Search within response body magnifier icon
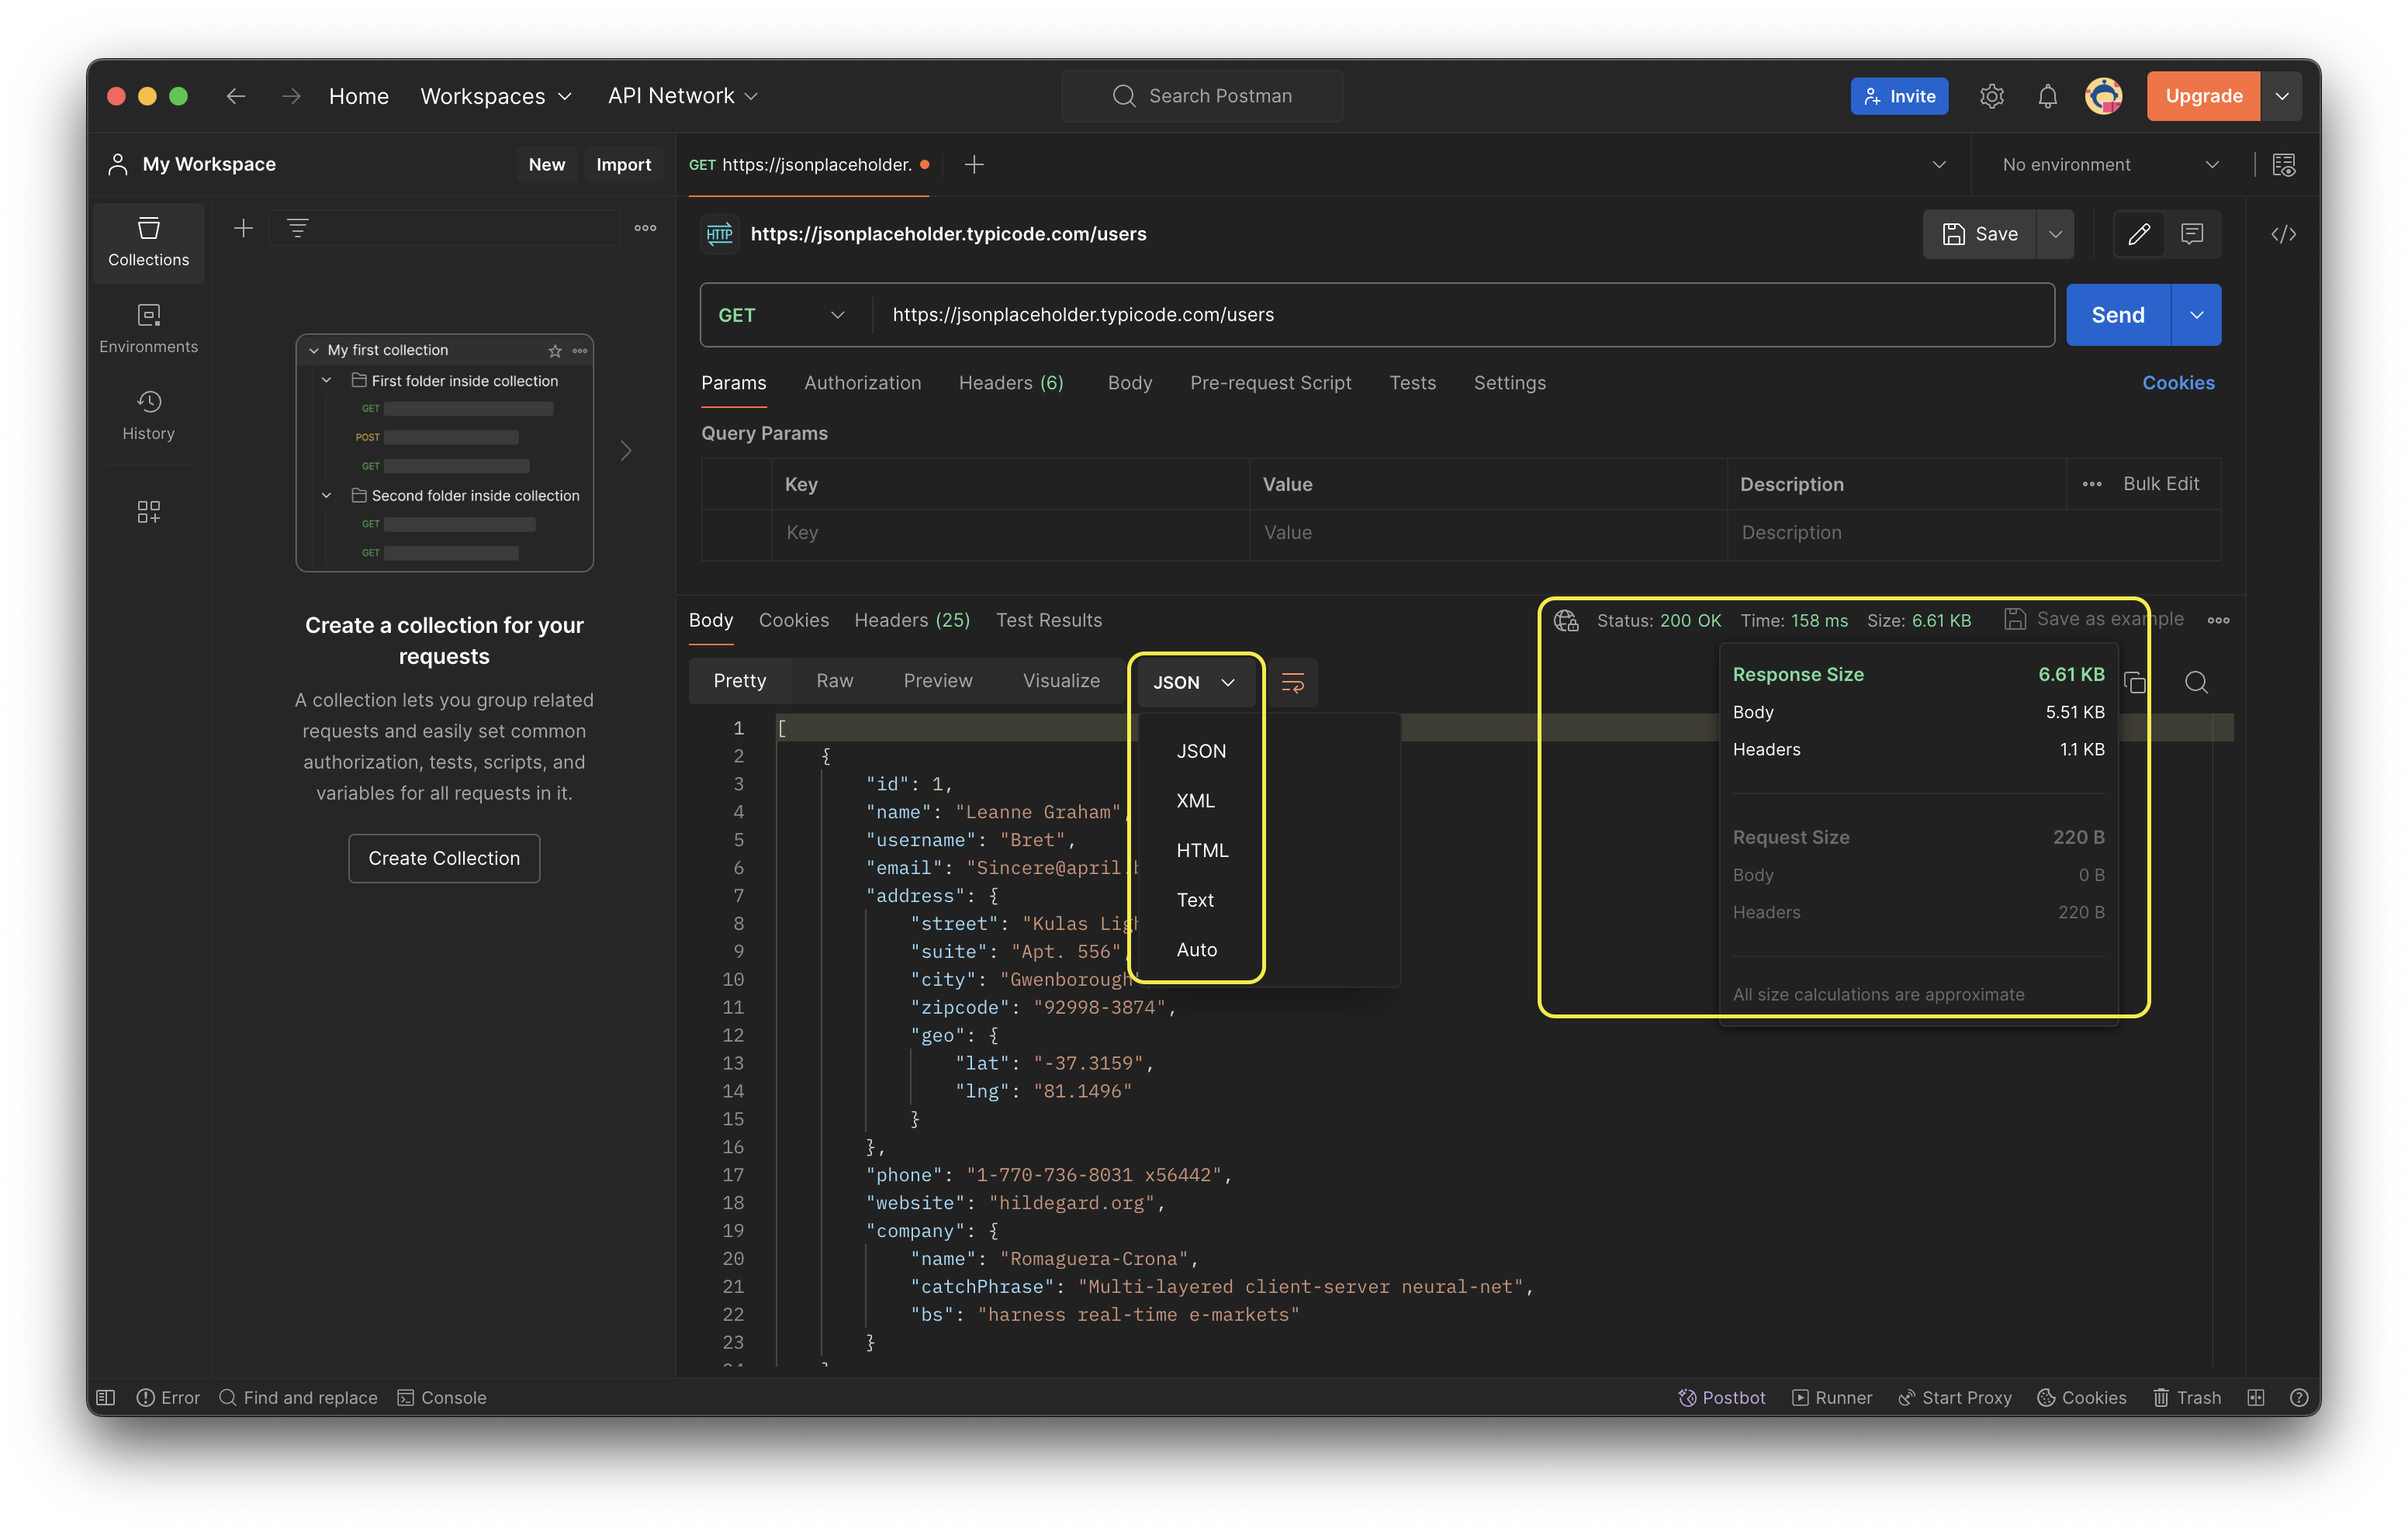This screenshot has width=2408, height=1531. click(x=2196, y=683)
